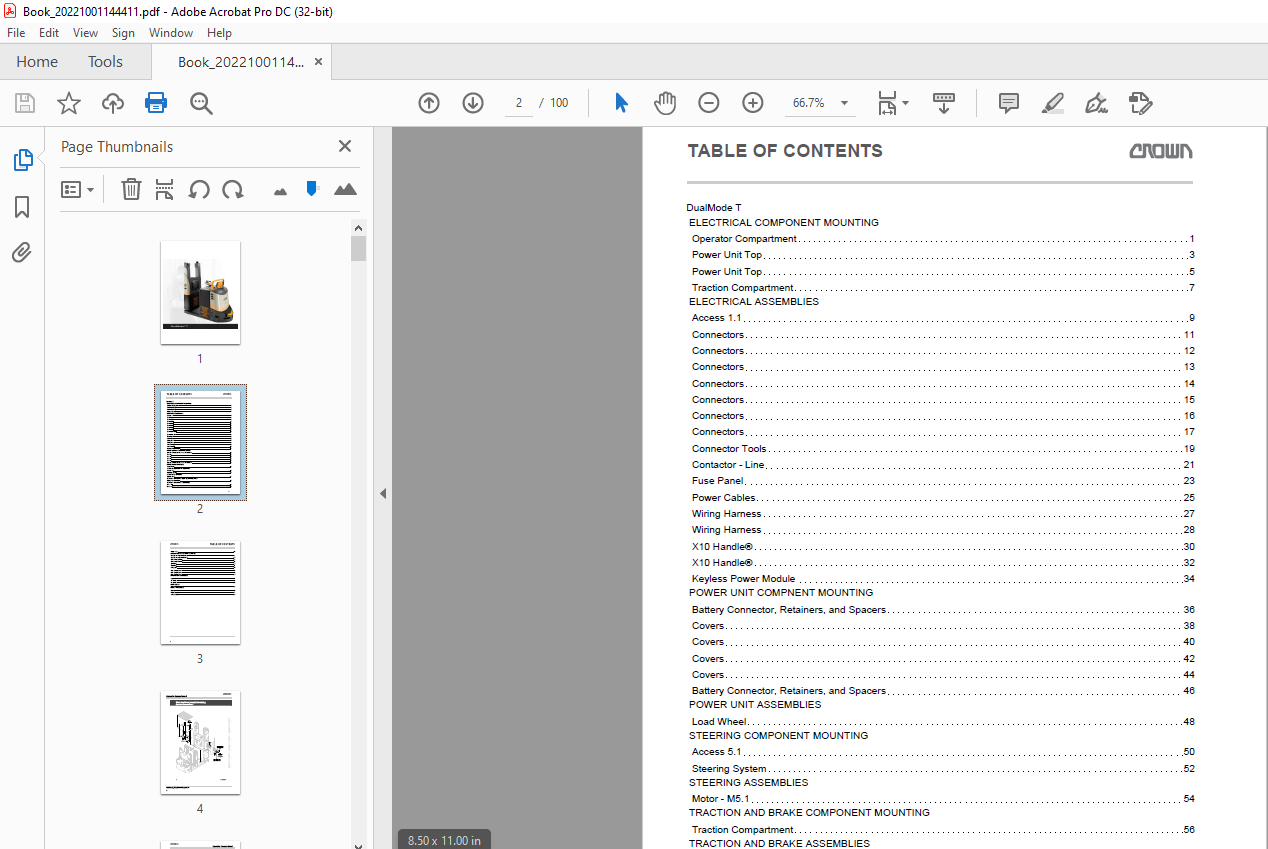1268x849 pixels.
Task: Click the Motor - M5.1 contents entry
Action: pyautogui.click(x=943, y=799)
